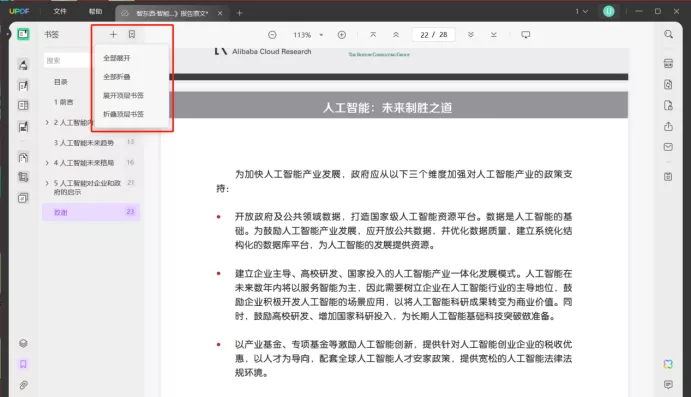The width and height of the screenshot is (691, 397).
Task: Open the reader mode icon in left sidebar
Action: coord(23,34)
